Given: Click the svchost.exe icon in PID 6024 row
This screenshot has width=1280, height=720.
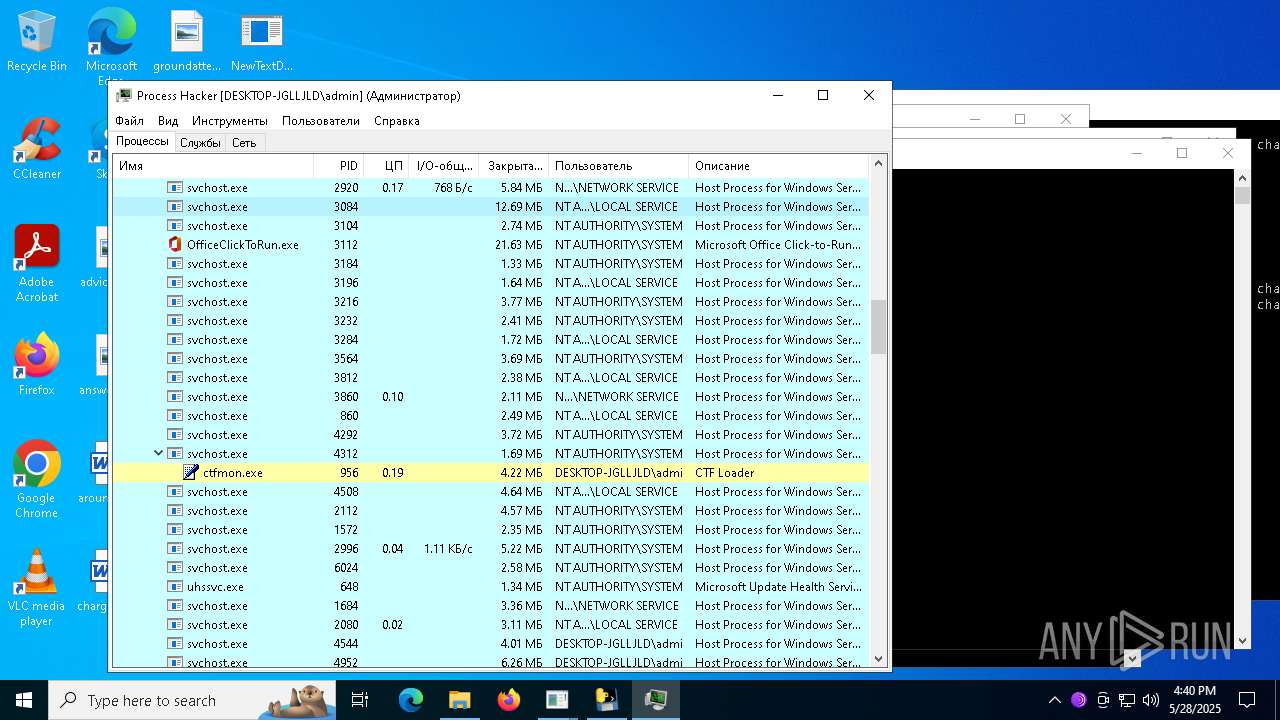Looking at the screenshot, I should point(175,568).
